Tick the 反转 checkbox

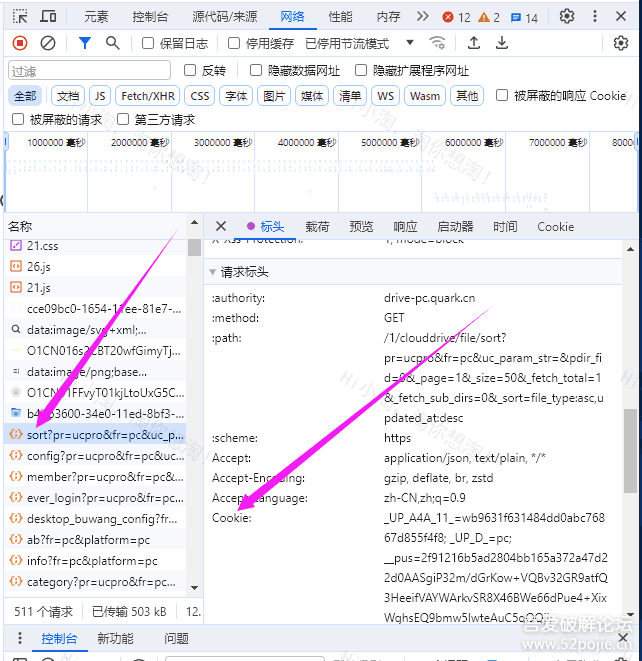coord(190,70)
